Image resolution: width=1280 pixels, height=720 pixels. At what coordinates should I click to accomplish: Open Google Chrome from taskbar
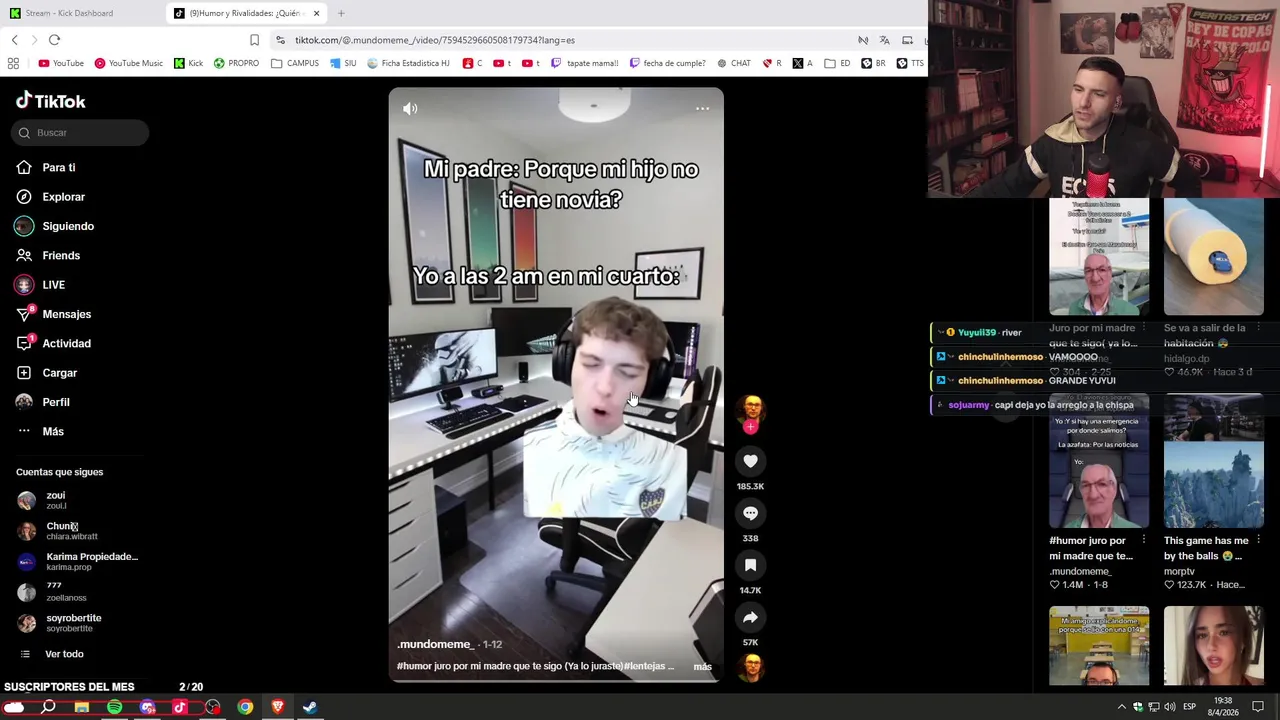[245, 707]
